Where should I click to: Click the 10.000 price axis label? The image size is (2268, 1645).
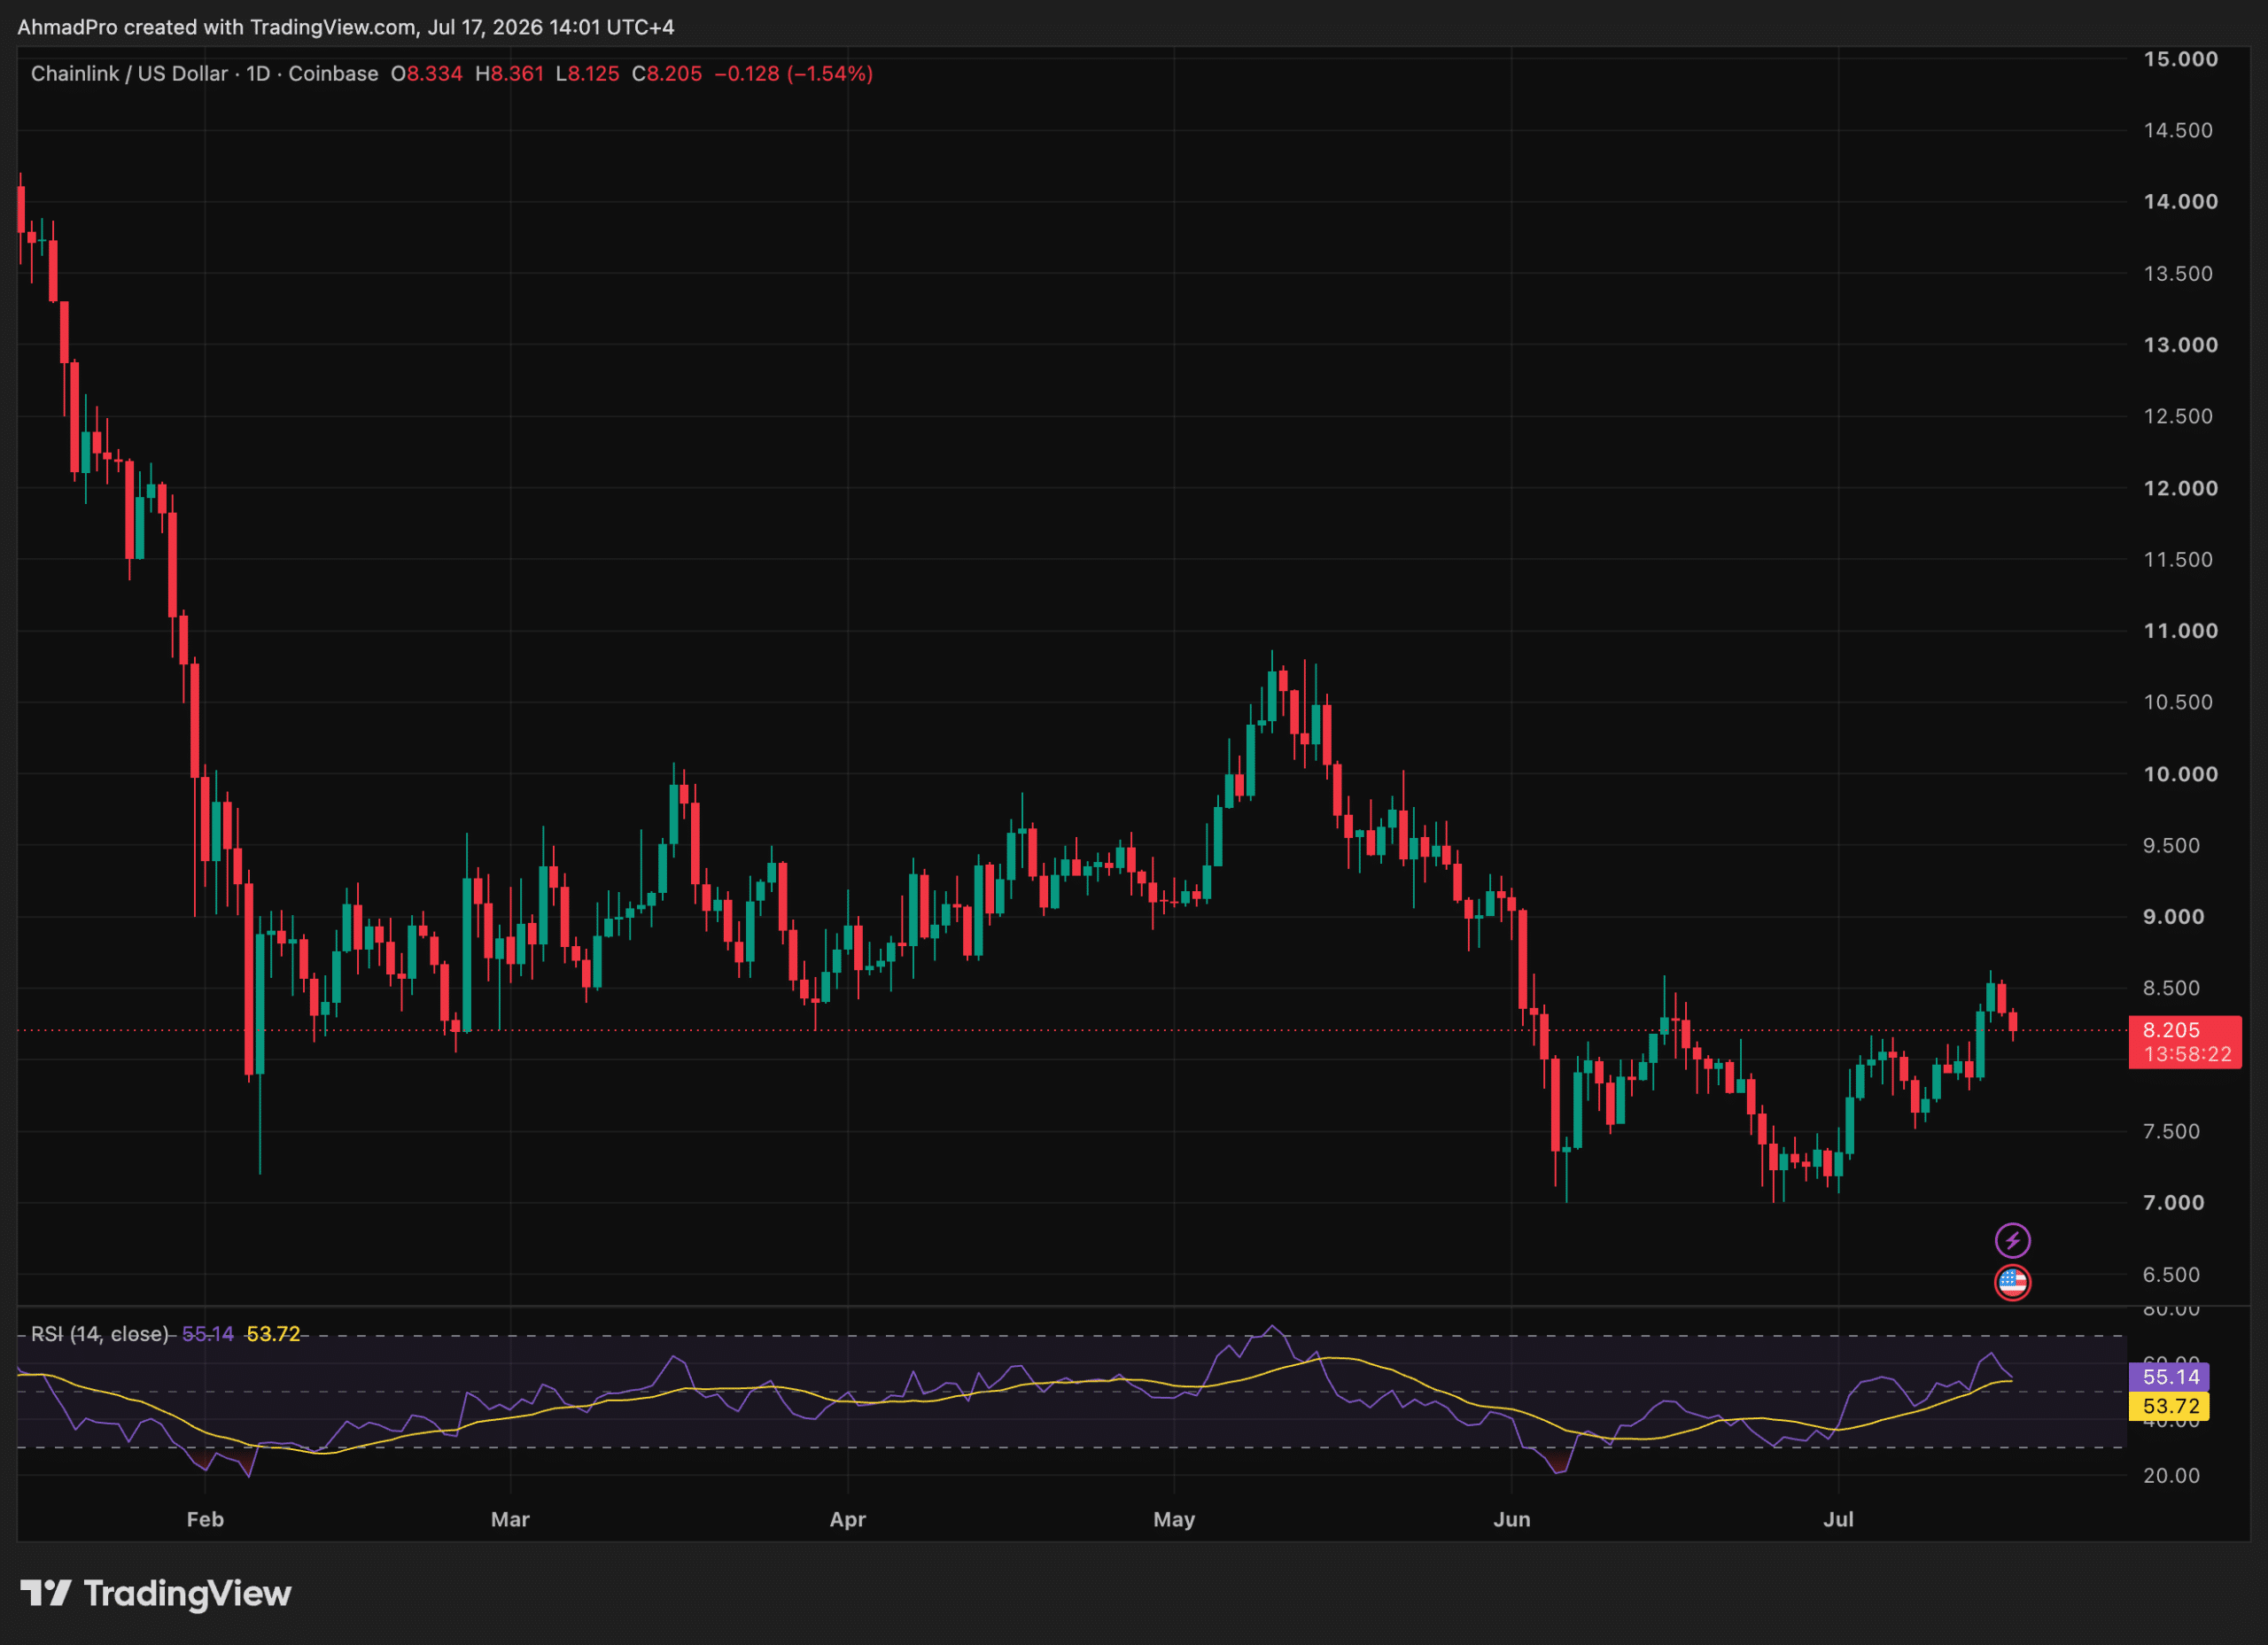point(2180,774)
